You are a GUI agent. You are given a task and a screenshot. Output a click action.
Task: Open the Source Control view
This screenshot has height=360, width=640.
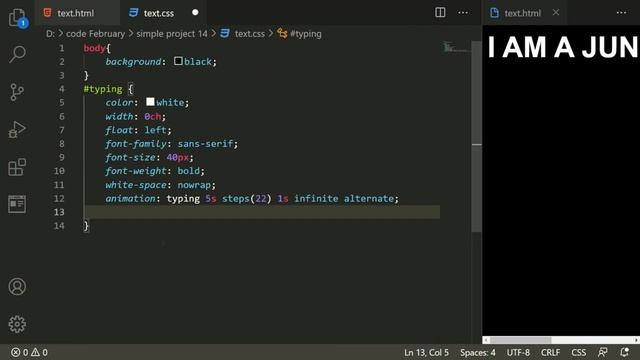[17, 92]
